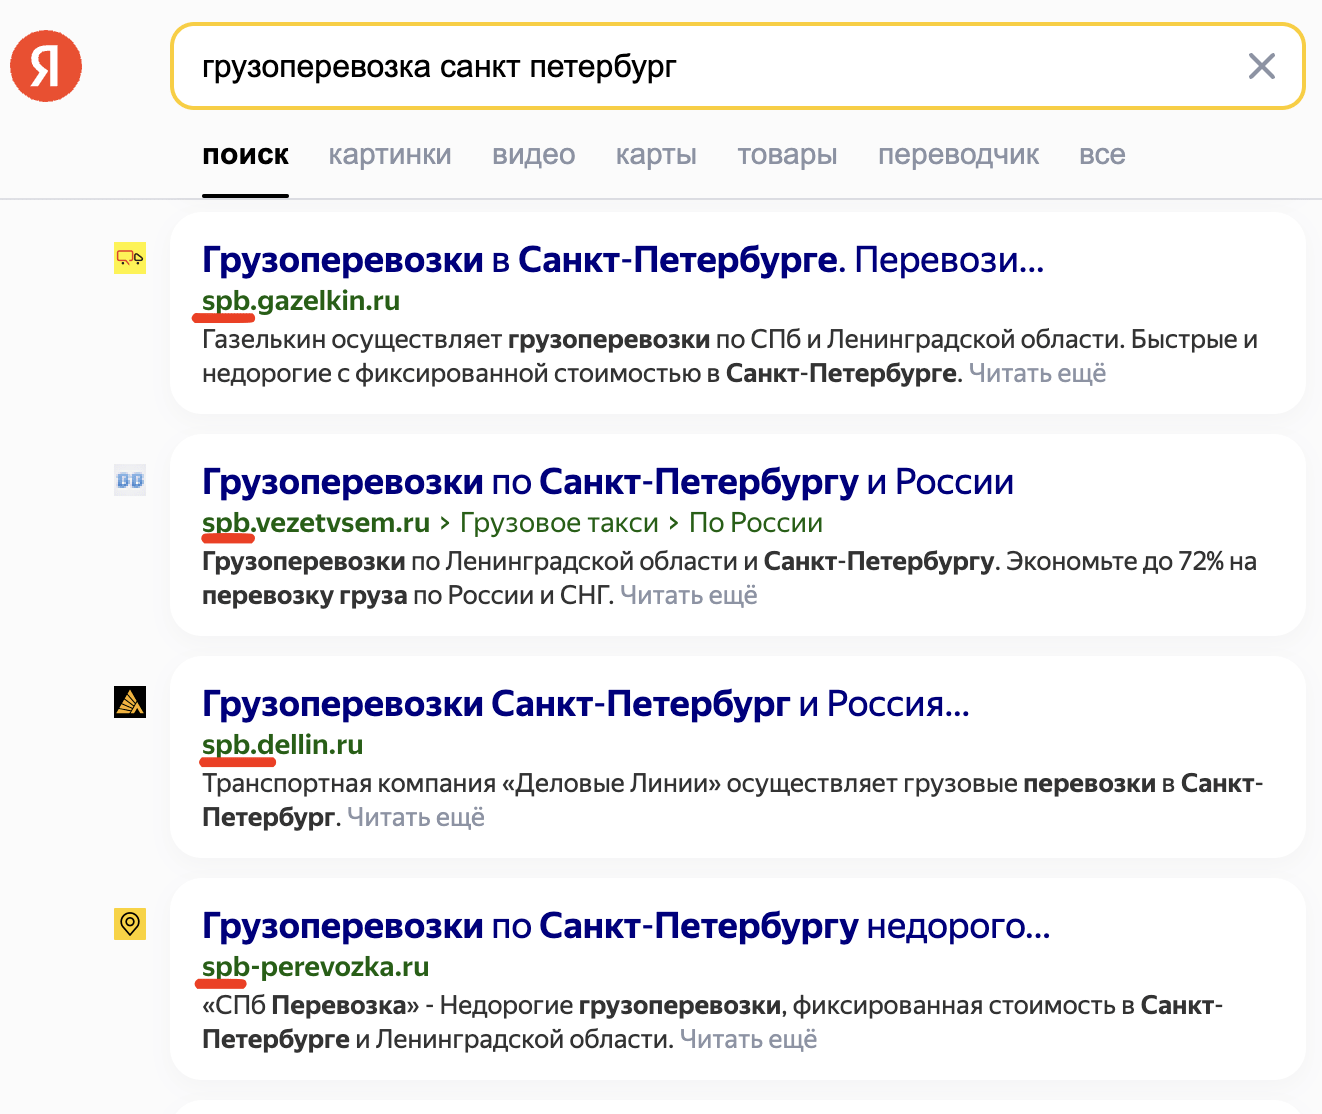Click the Деловые Линии favicon
Viewport: 1322px width, 1114px height.
point(130,702)
